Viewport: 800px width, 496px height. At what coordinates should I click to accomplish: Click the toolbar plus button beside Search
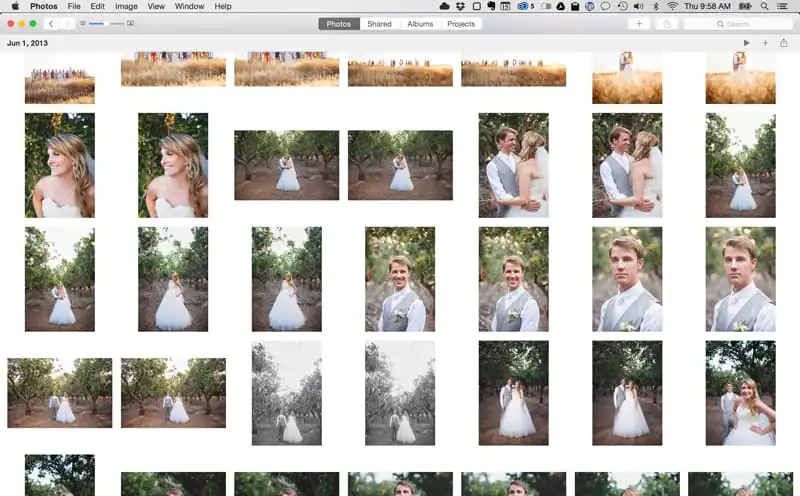(x=639, y=24)
